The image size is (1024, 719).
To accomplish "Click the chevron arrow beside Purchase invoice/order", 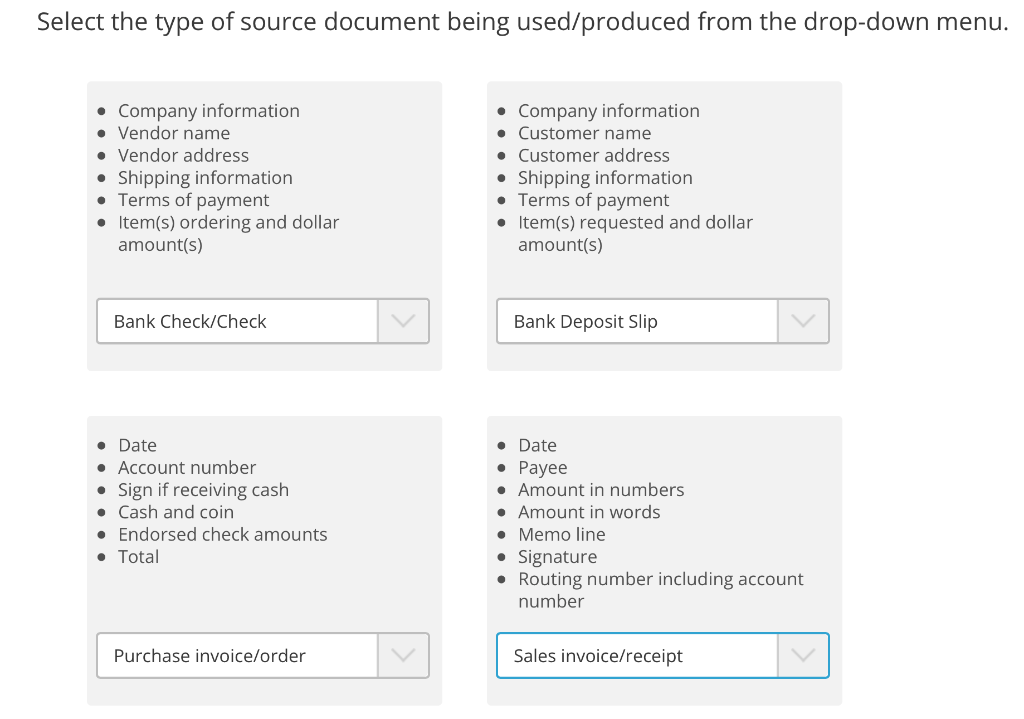I will (403, 655).
